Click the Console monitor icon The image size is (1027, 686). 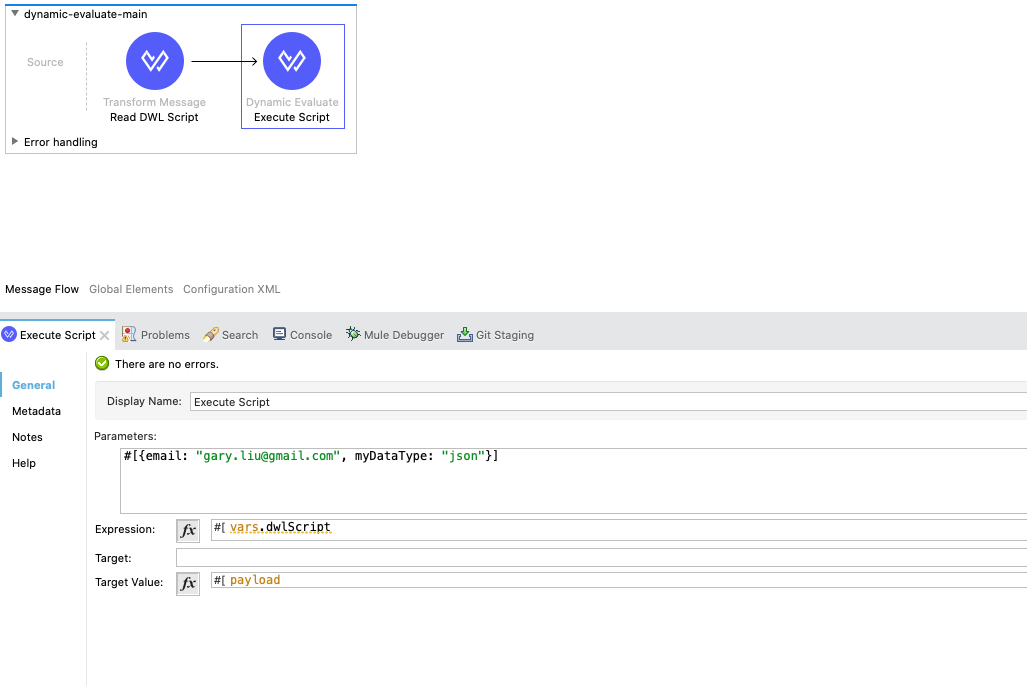pyautogui.click(x=279, y=334)
